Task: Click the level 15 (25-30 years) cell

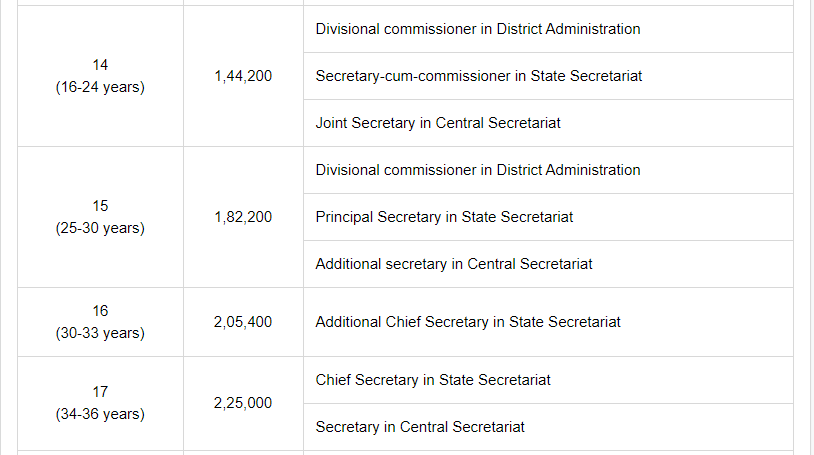Action: coord(100,217)
